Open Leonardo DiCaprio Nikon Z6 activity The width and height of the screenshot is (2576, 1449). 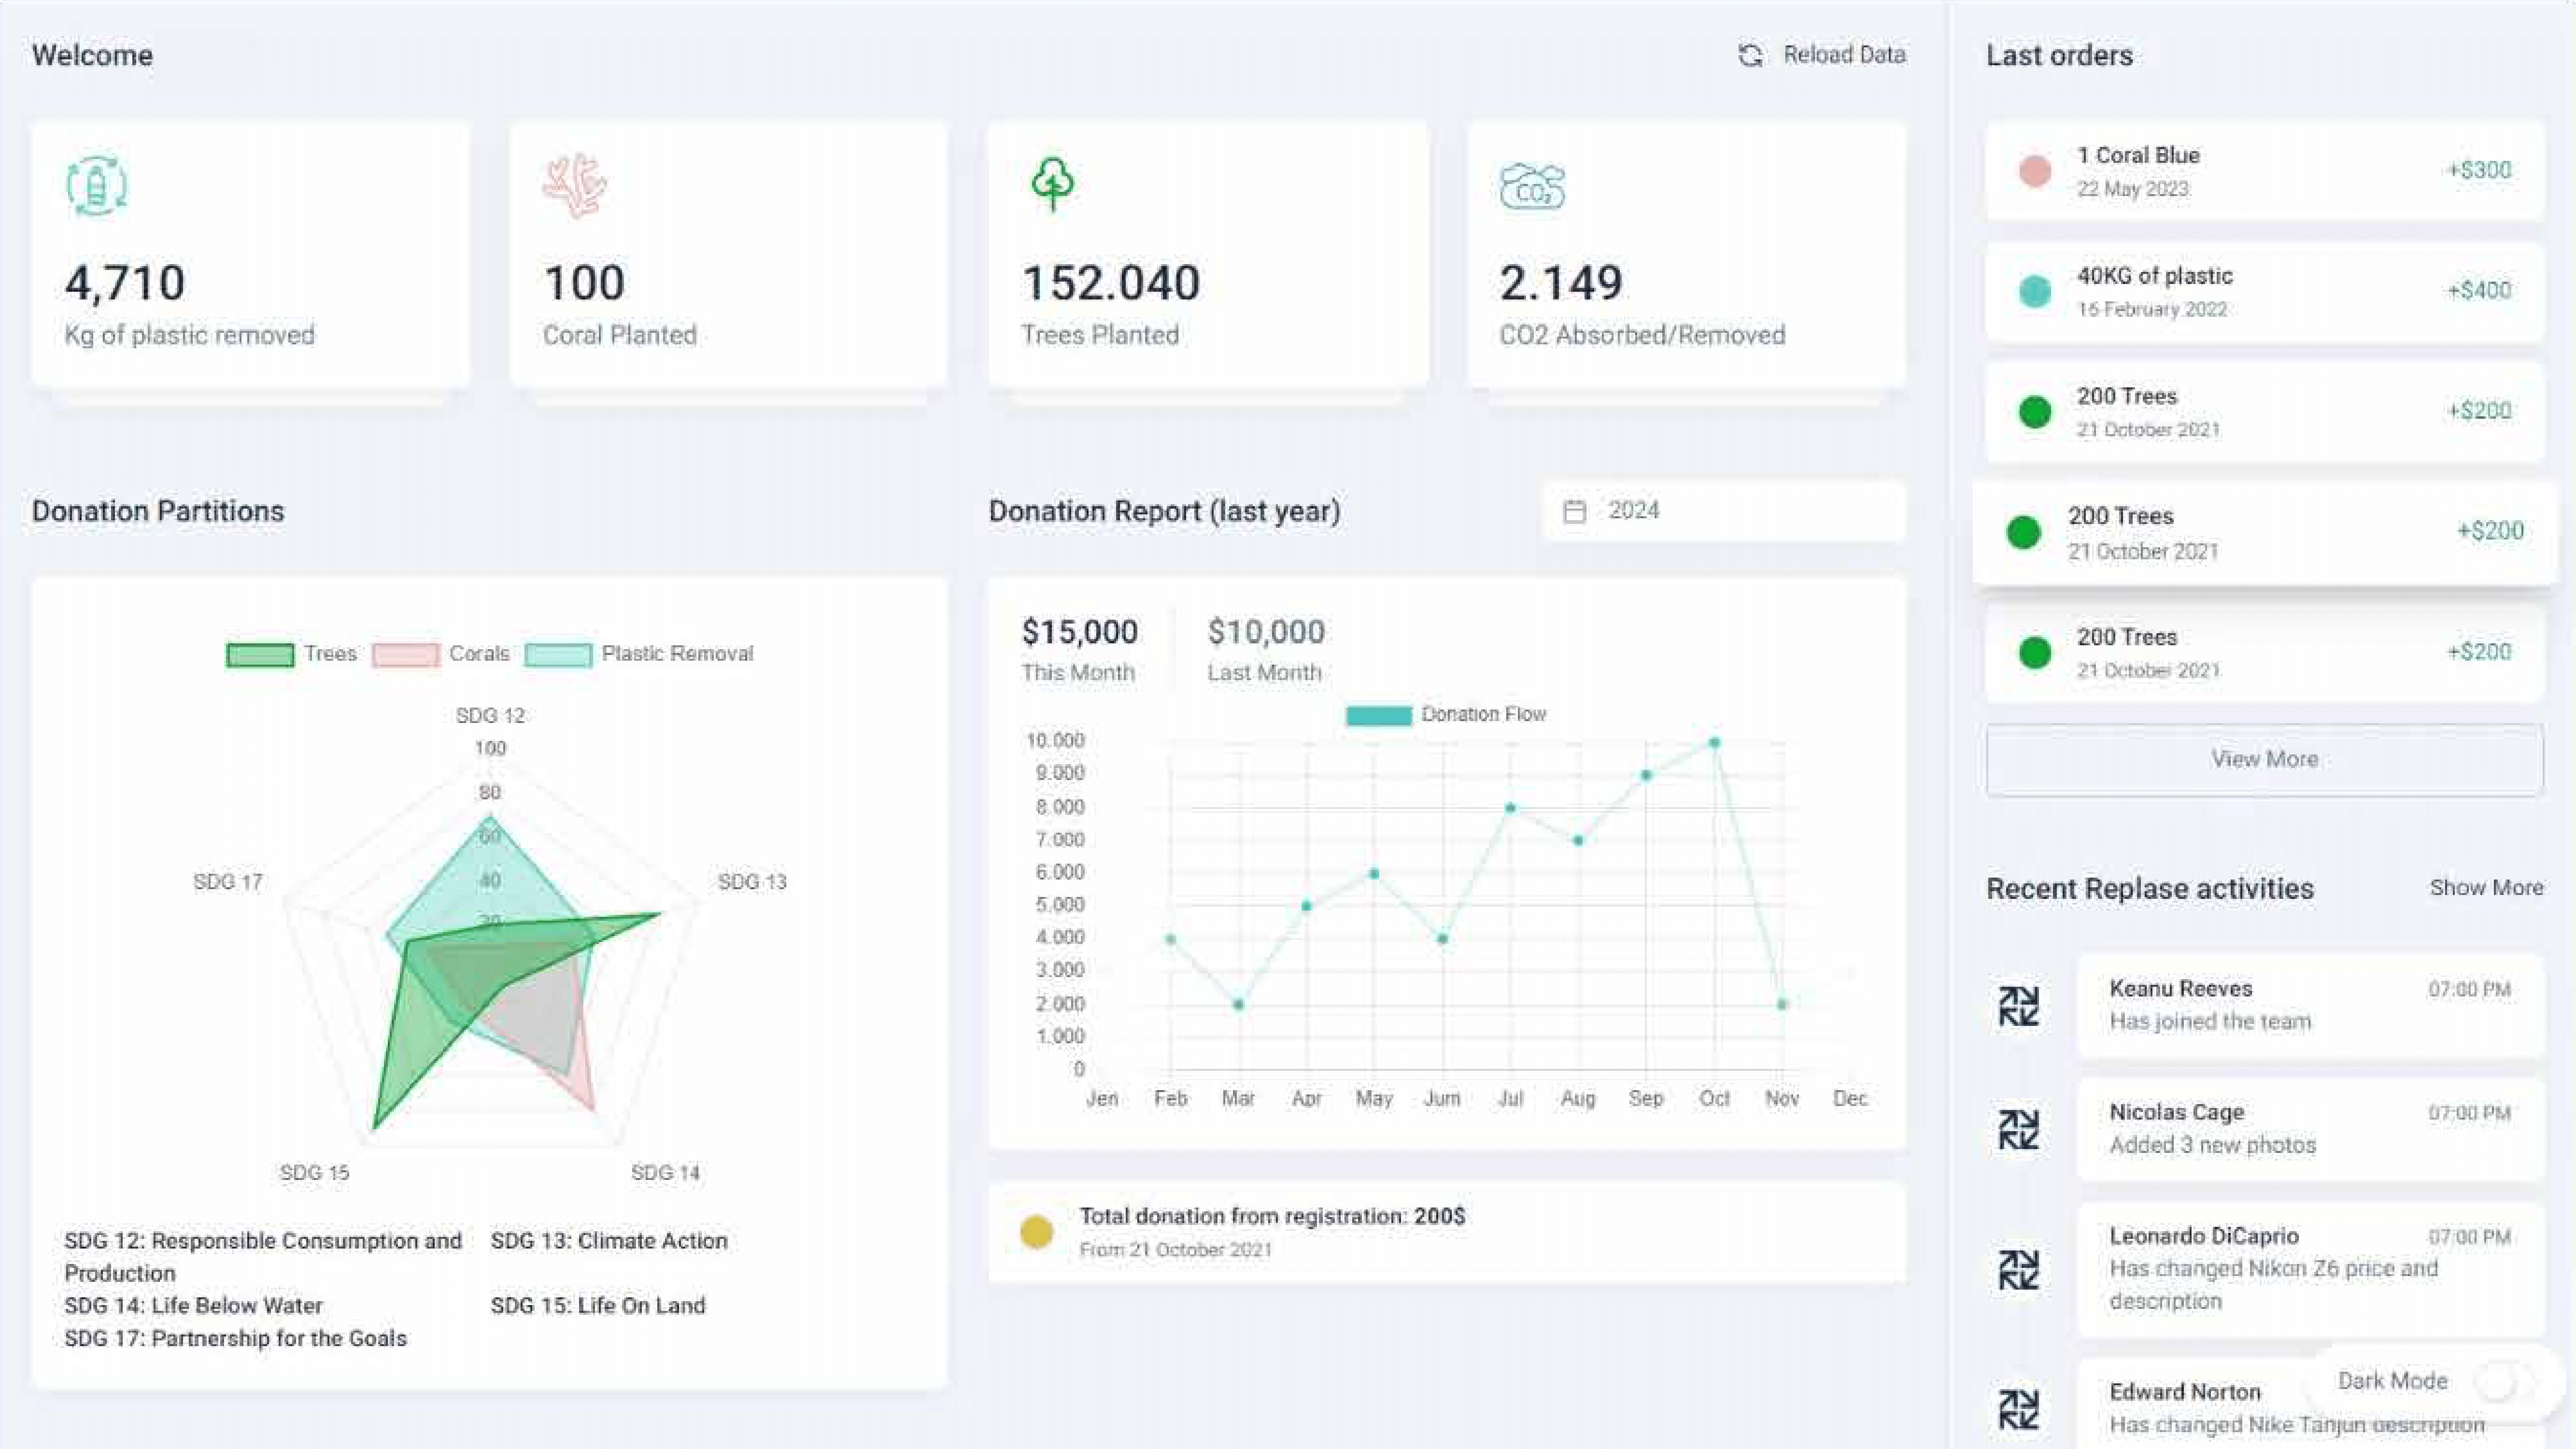coord(2310,1270)
